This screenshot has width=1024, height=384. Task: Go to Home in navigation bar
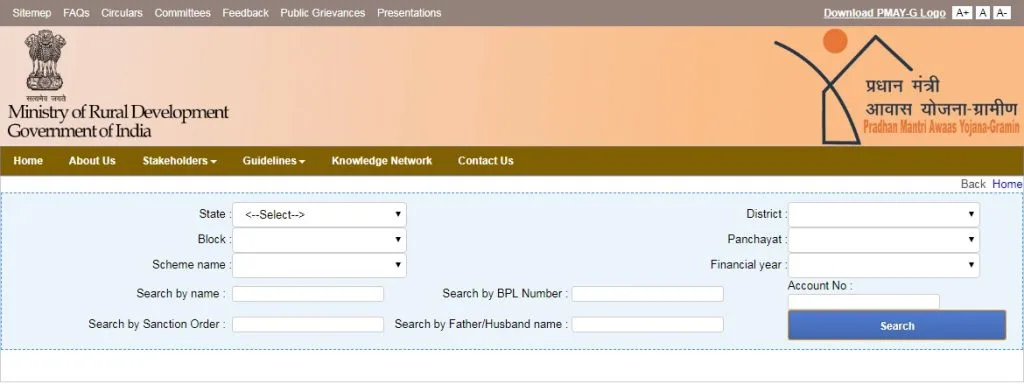pos(28,161)
